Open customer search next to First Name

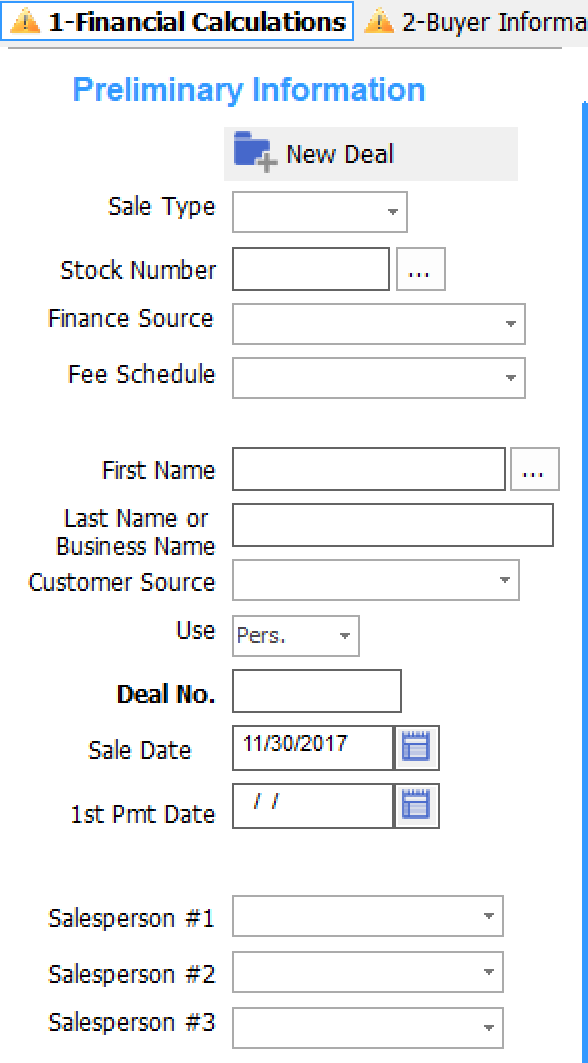pyautogui.click(x=534, y=468)
